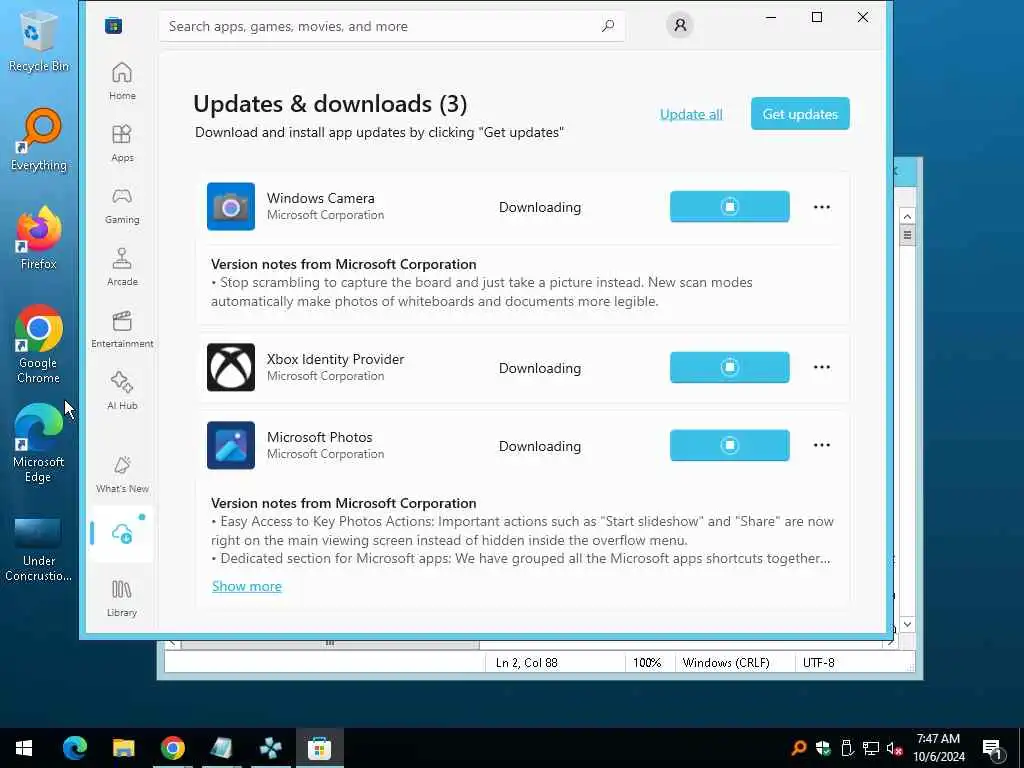Image resolution: width=1024 pixels, height=768 pixels.
Task: Click the Xbox Identity Provider title text
Action: pyautogui.click(x=336, y=359)
